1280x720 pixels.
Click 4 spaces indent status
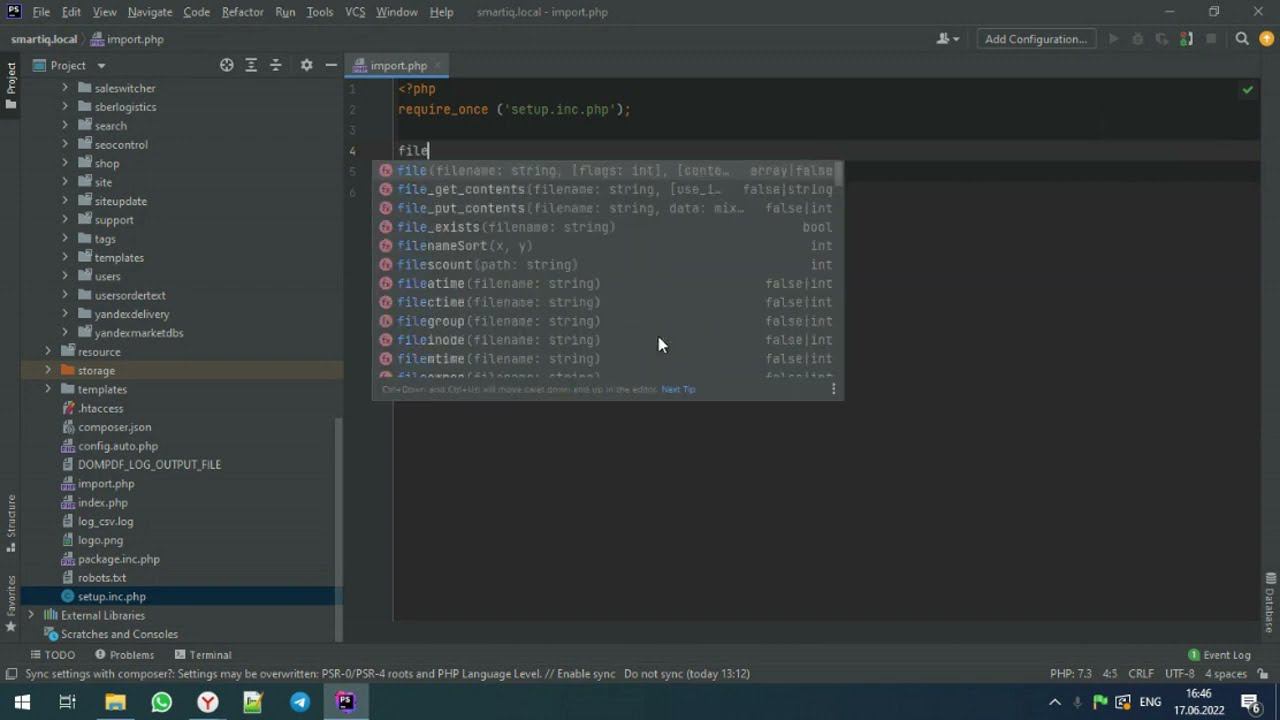coord(1225,674)
